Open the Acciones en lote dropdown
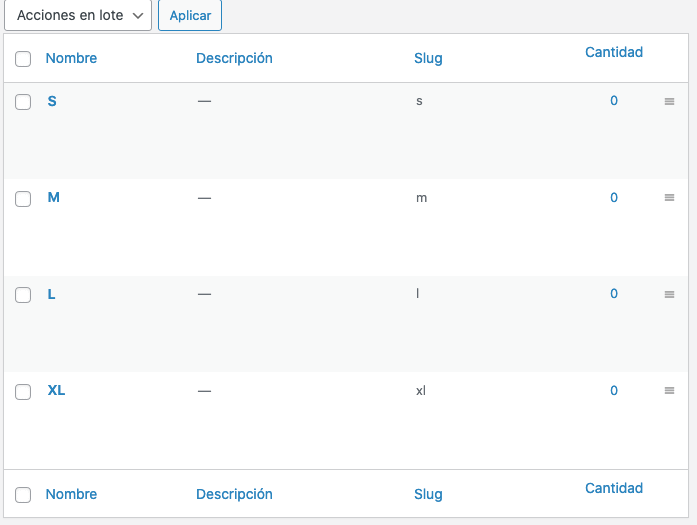The width and height of the screenshot is (697, 525). (79, 16)
